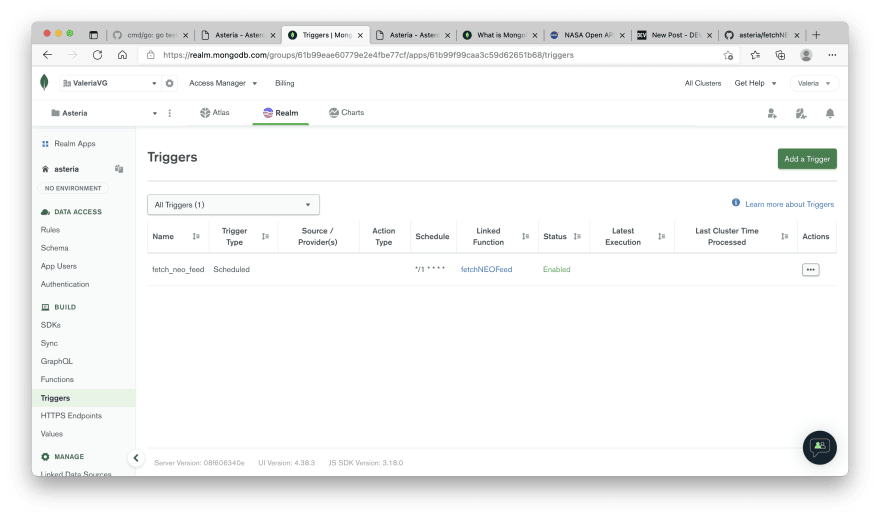Screen dimensions: 880x518
Task: Open Rules under Data Access
Action: click(x=50, y=230)
